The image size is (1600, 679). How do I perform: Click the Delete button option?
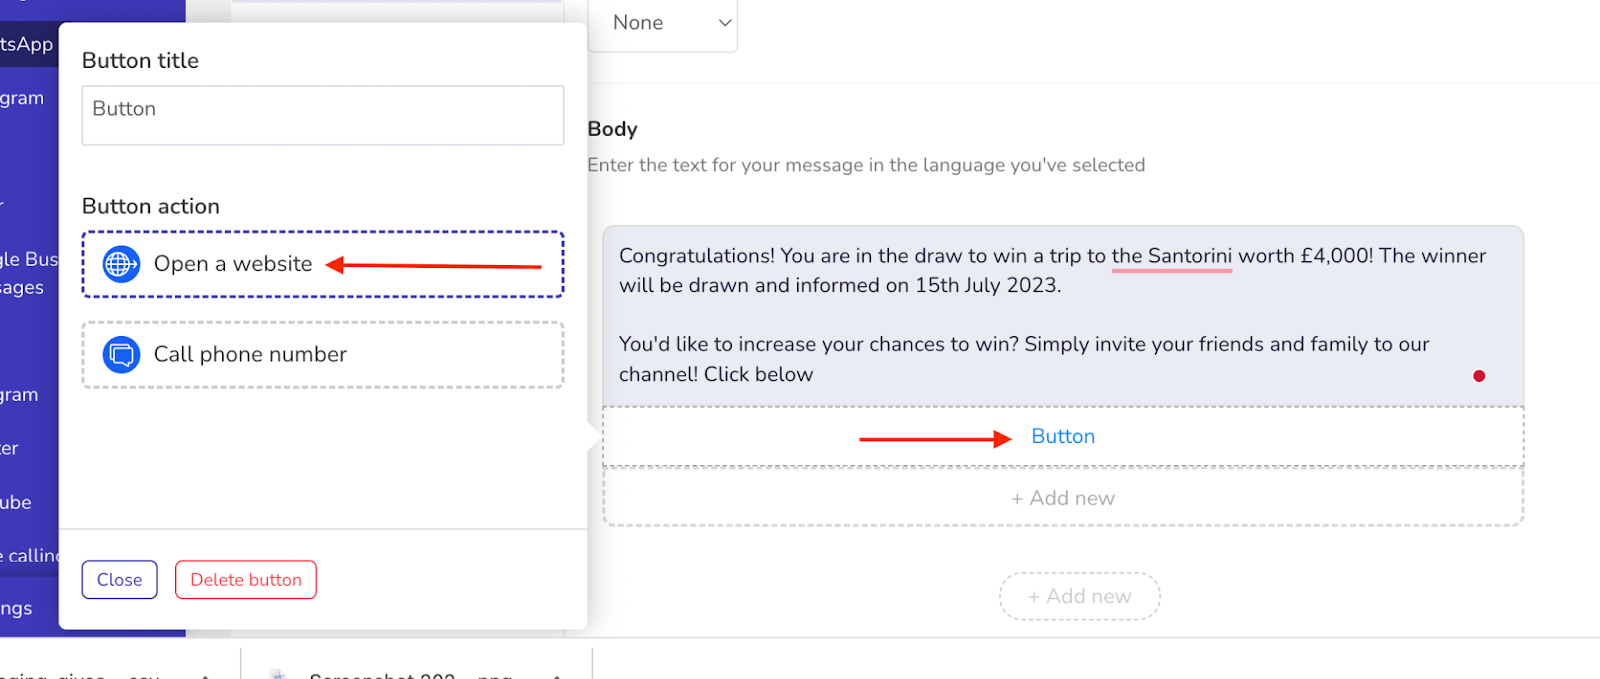point(246,580)
